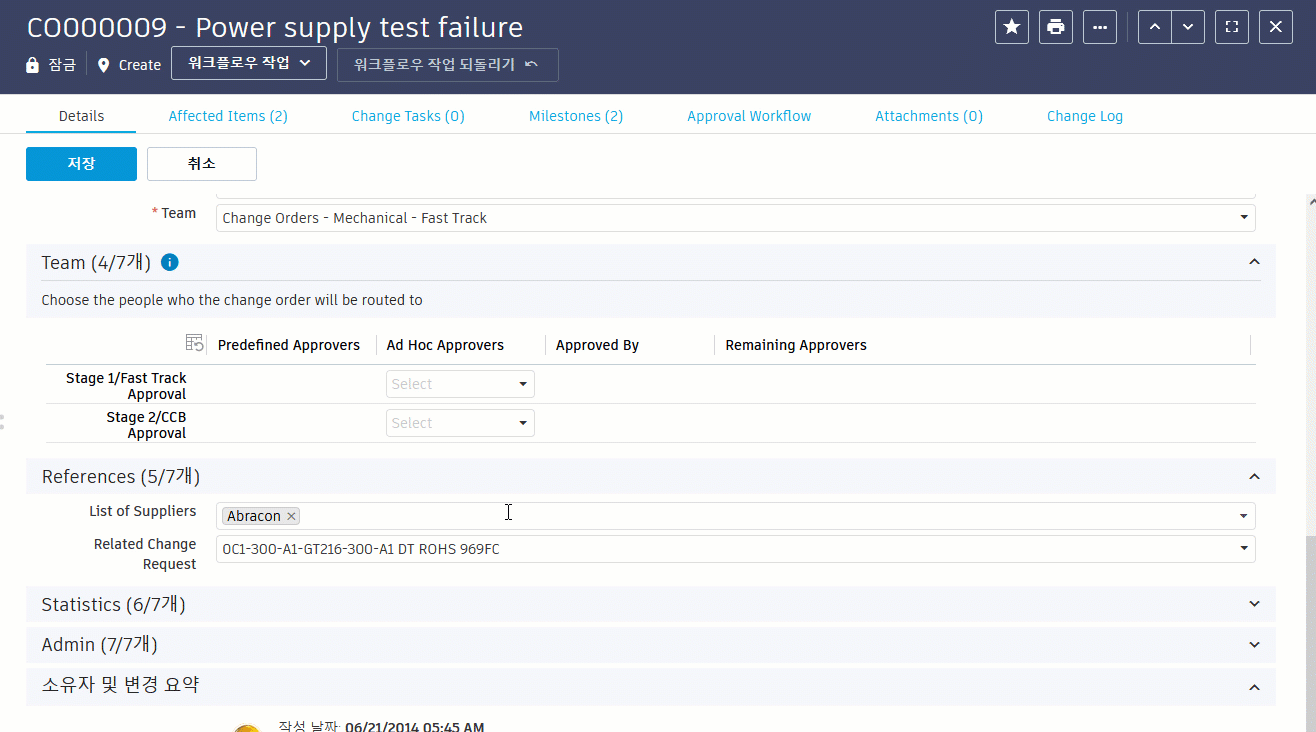Open the Approval Workflow tab
The width and height of the screenshot is (1316, 732).
(749, 116)
